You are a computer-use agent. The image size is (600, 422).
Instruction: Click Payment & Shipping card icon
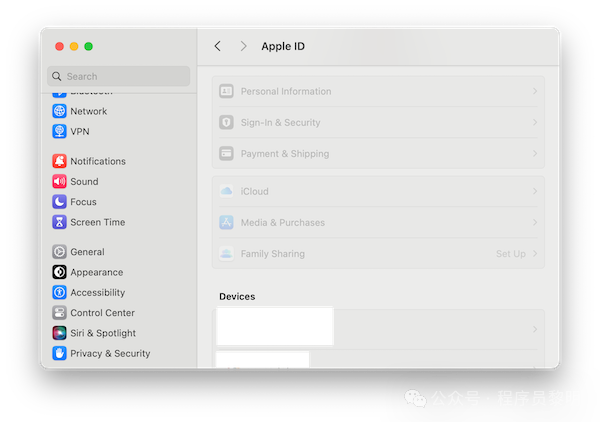226,153
